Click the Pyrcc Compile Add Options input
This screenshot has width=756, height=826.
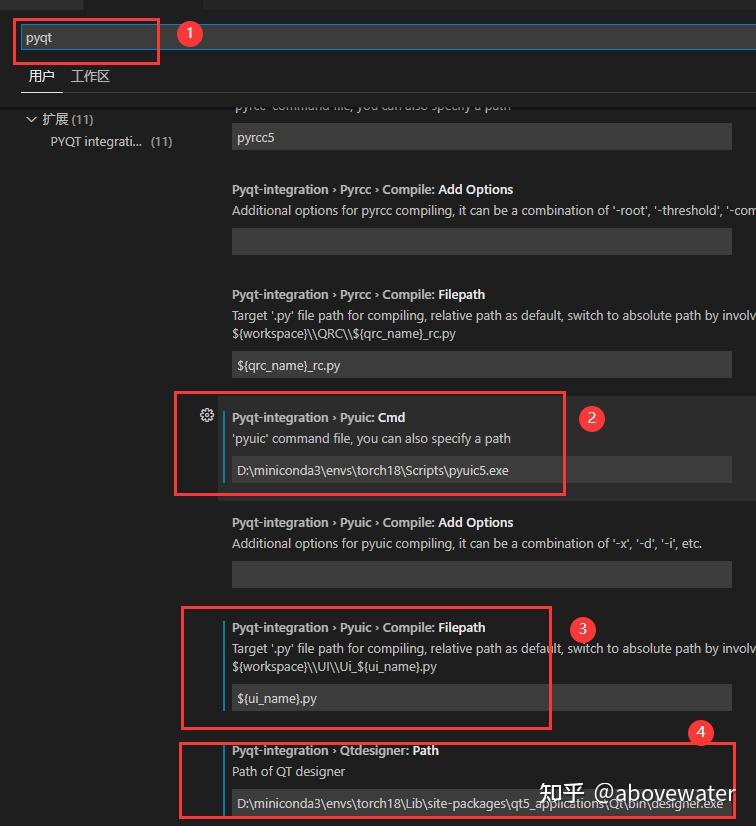pos(482,242)
